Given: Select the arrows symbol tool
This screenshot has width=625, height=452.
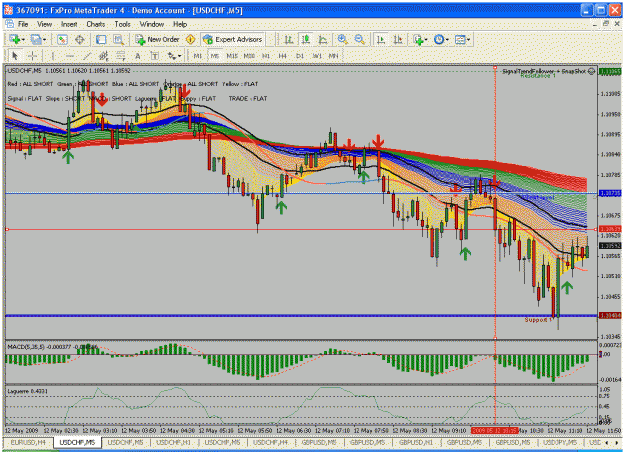Looking at the screenshot, I should [172, 56].
